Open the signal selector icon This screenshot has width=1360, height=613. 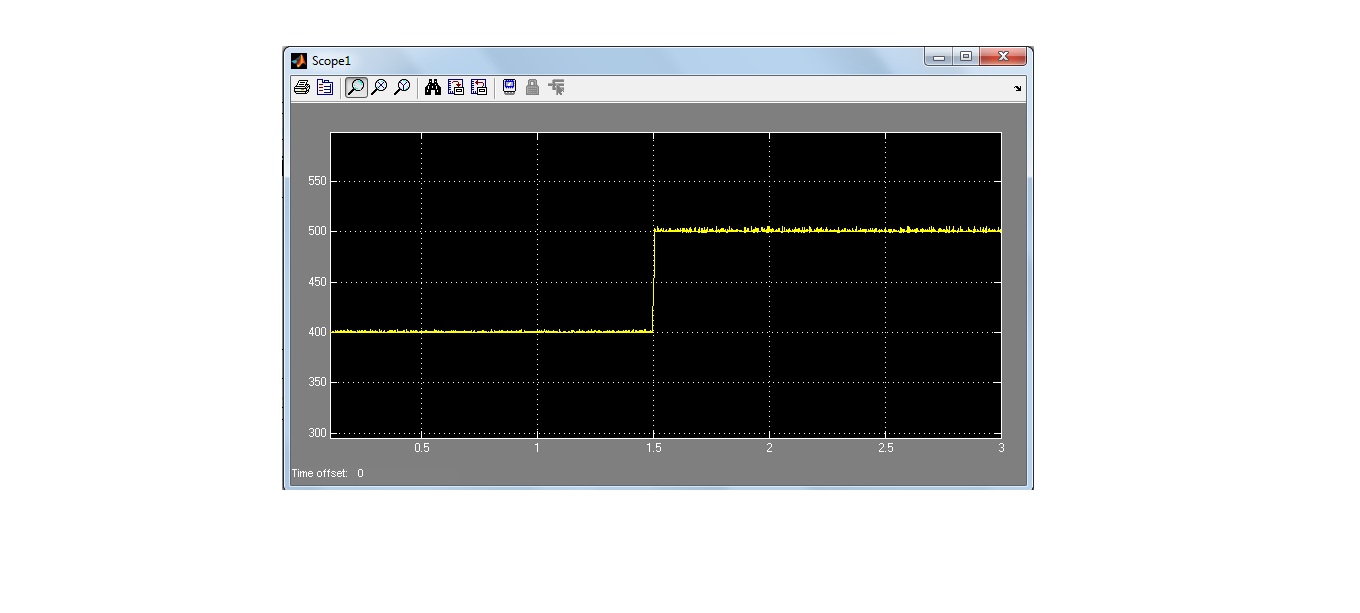tap(557, 88)
